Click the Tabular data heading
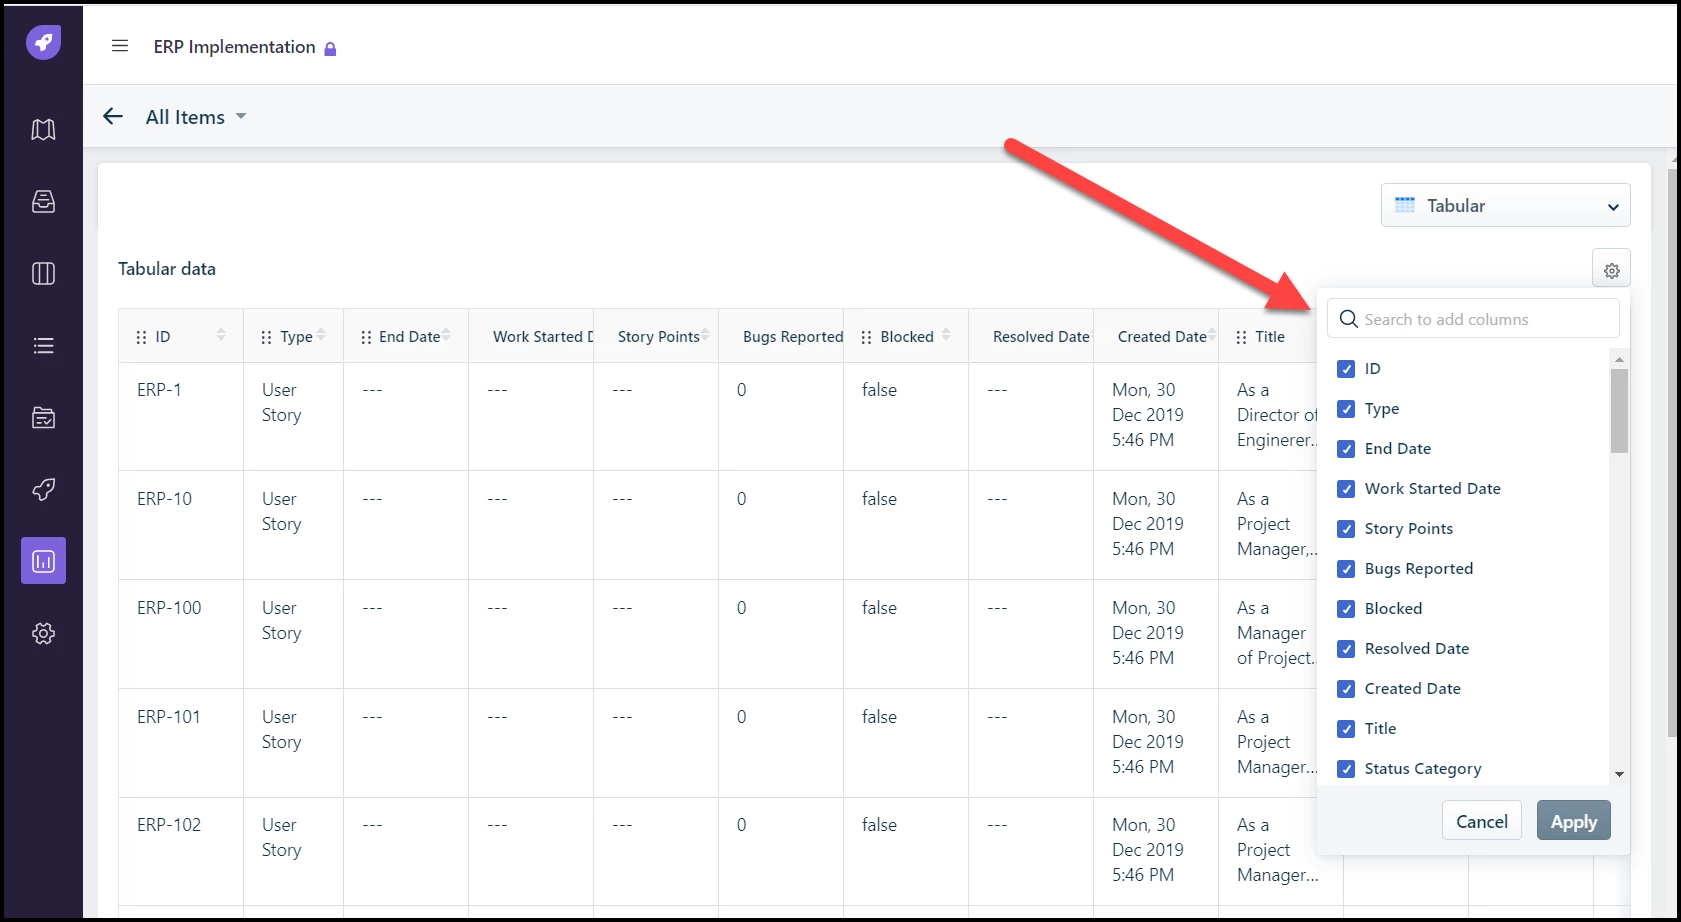 (x=167, y=269)
